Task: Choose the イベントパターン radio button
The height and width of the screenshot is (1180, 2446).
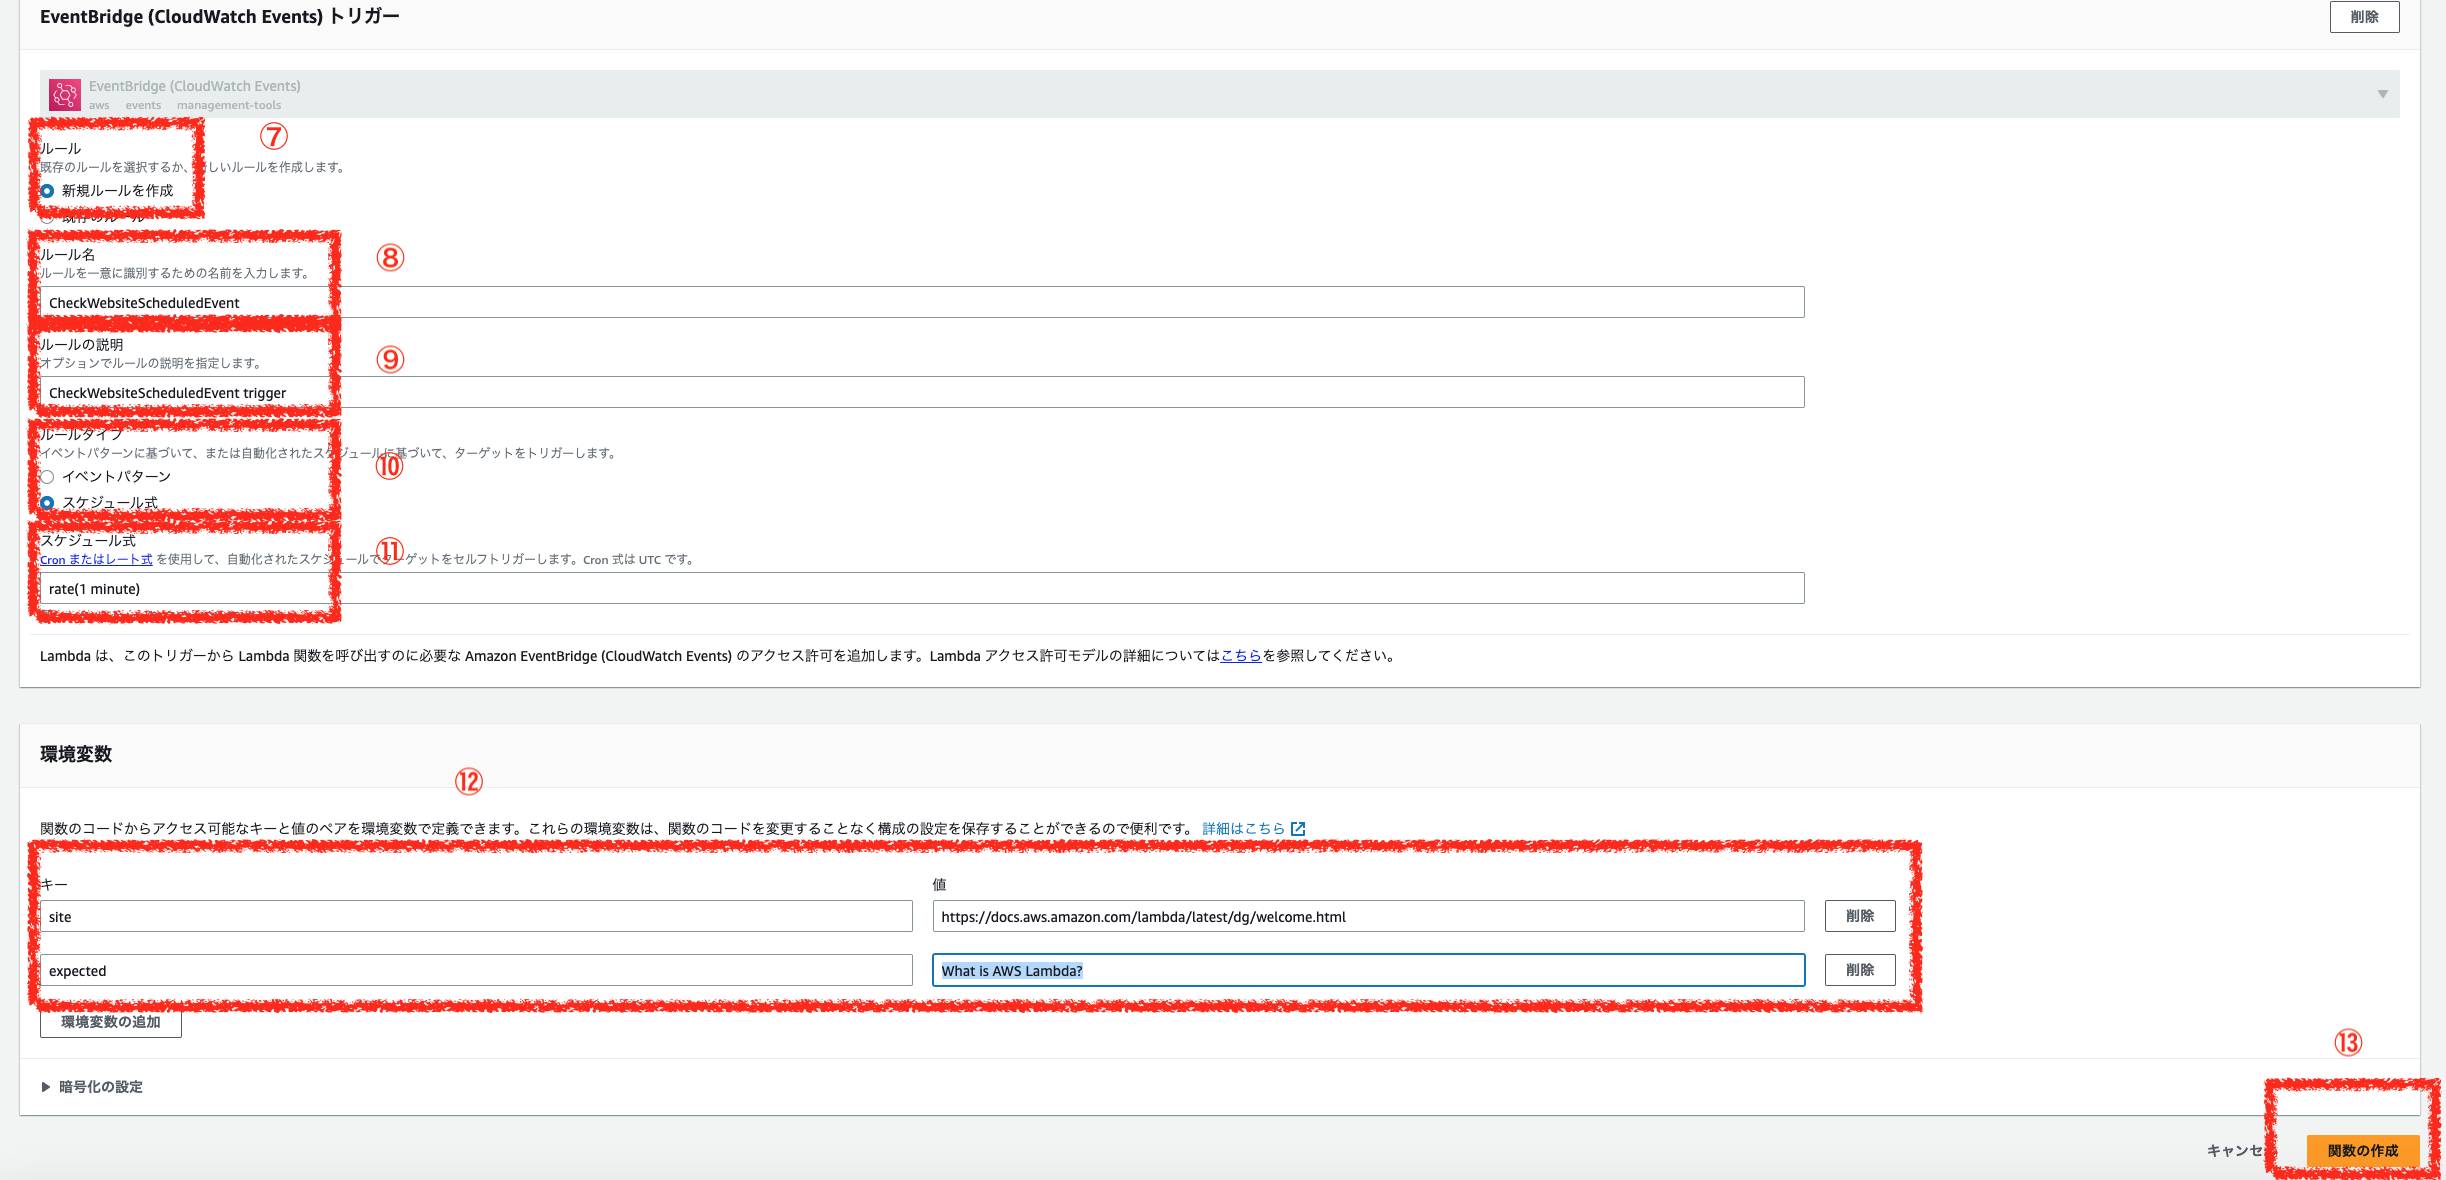Action: click(x=47, y=477)
